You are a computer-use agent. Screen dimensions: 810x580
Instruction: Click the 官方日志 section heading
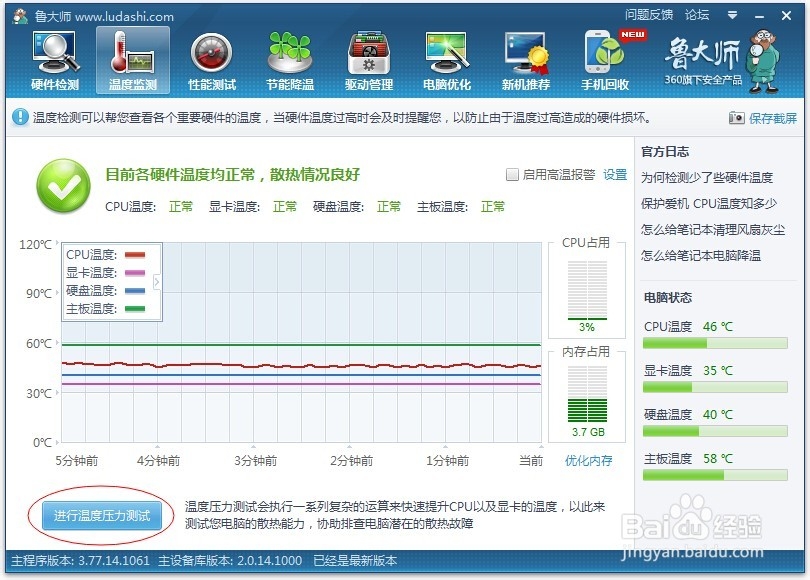[x=665, y=151]
